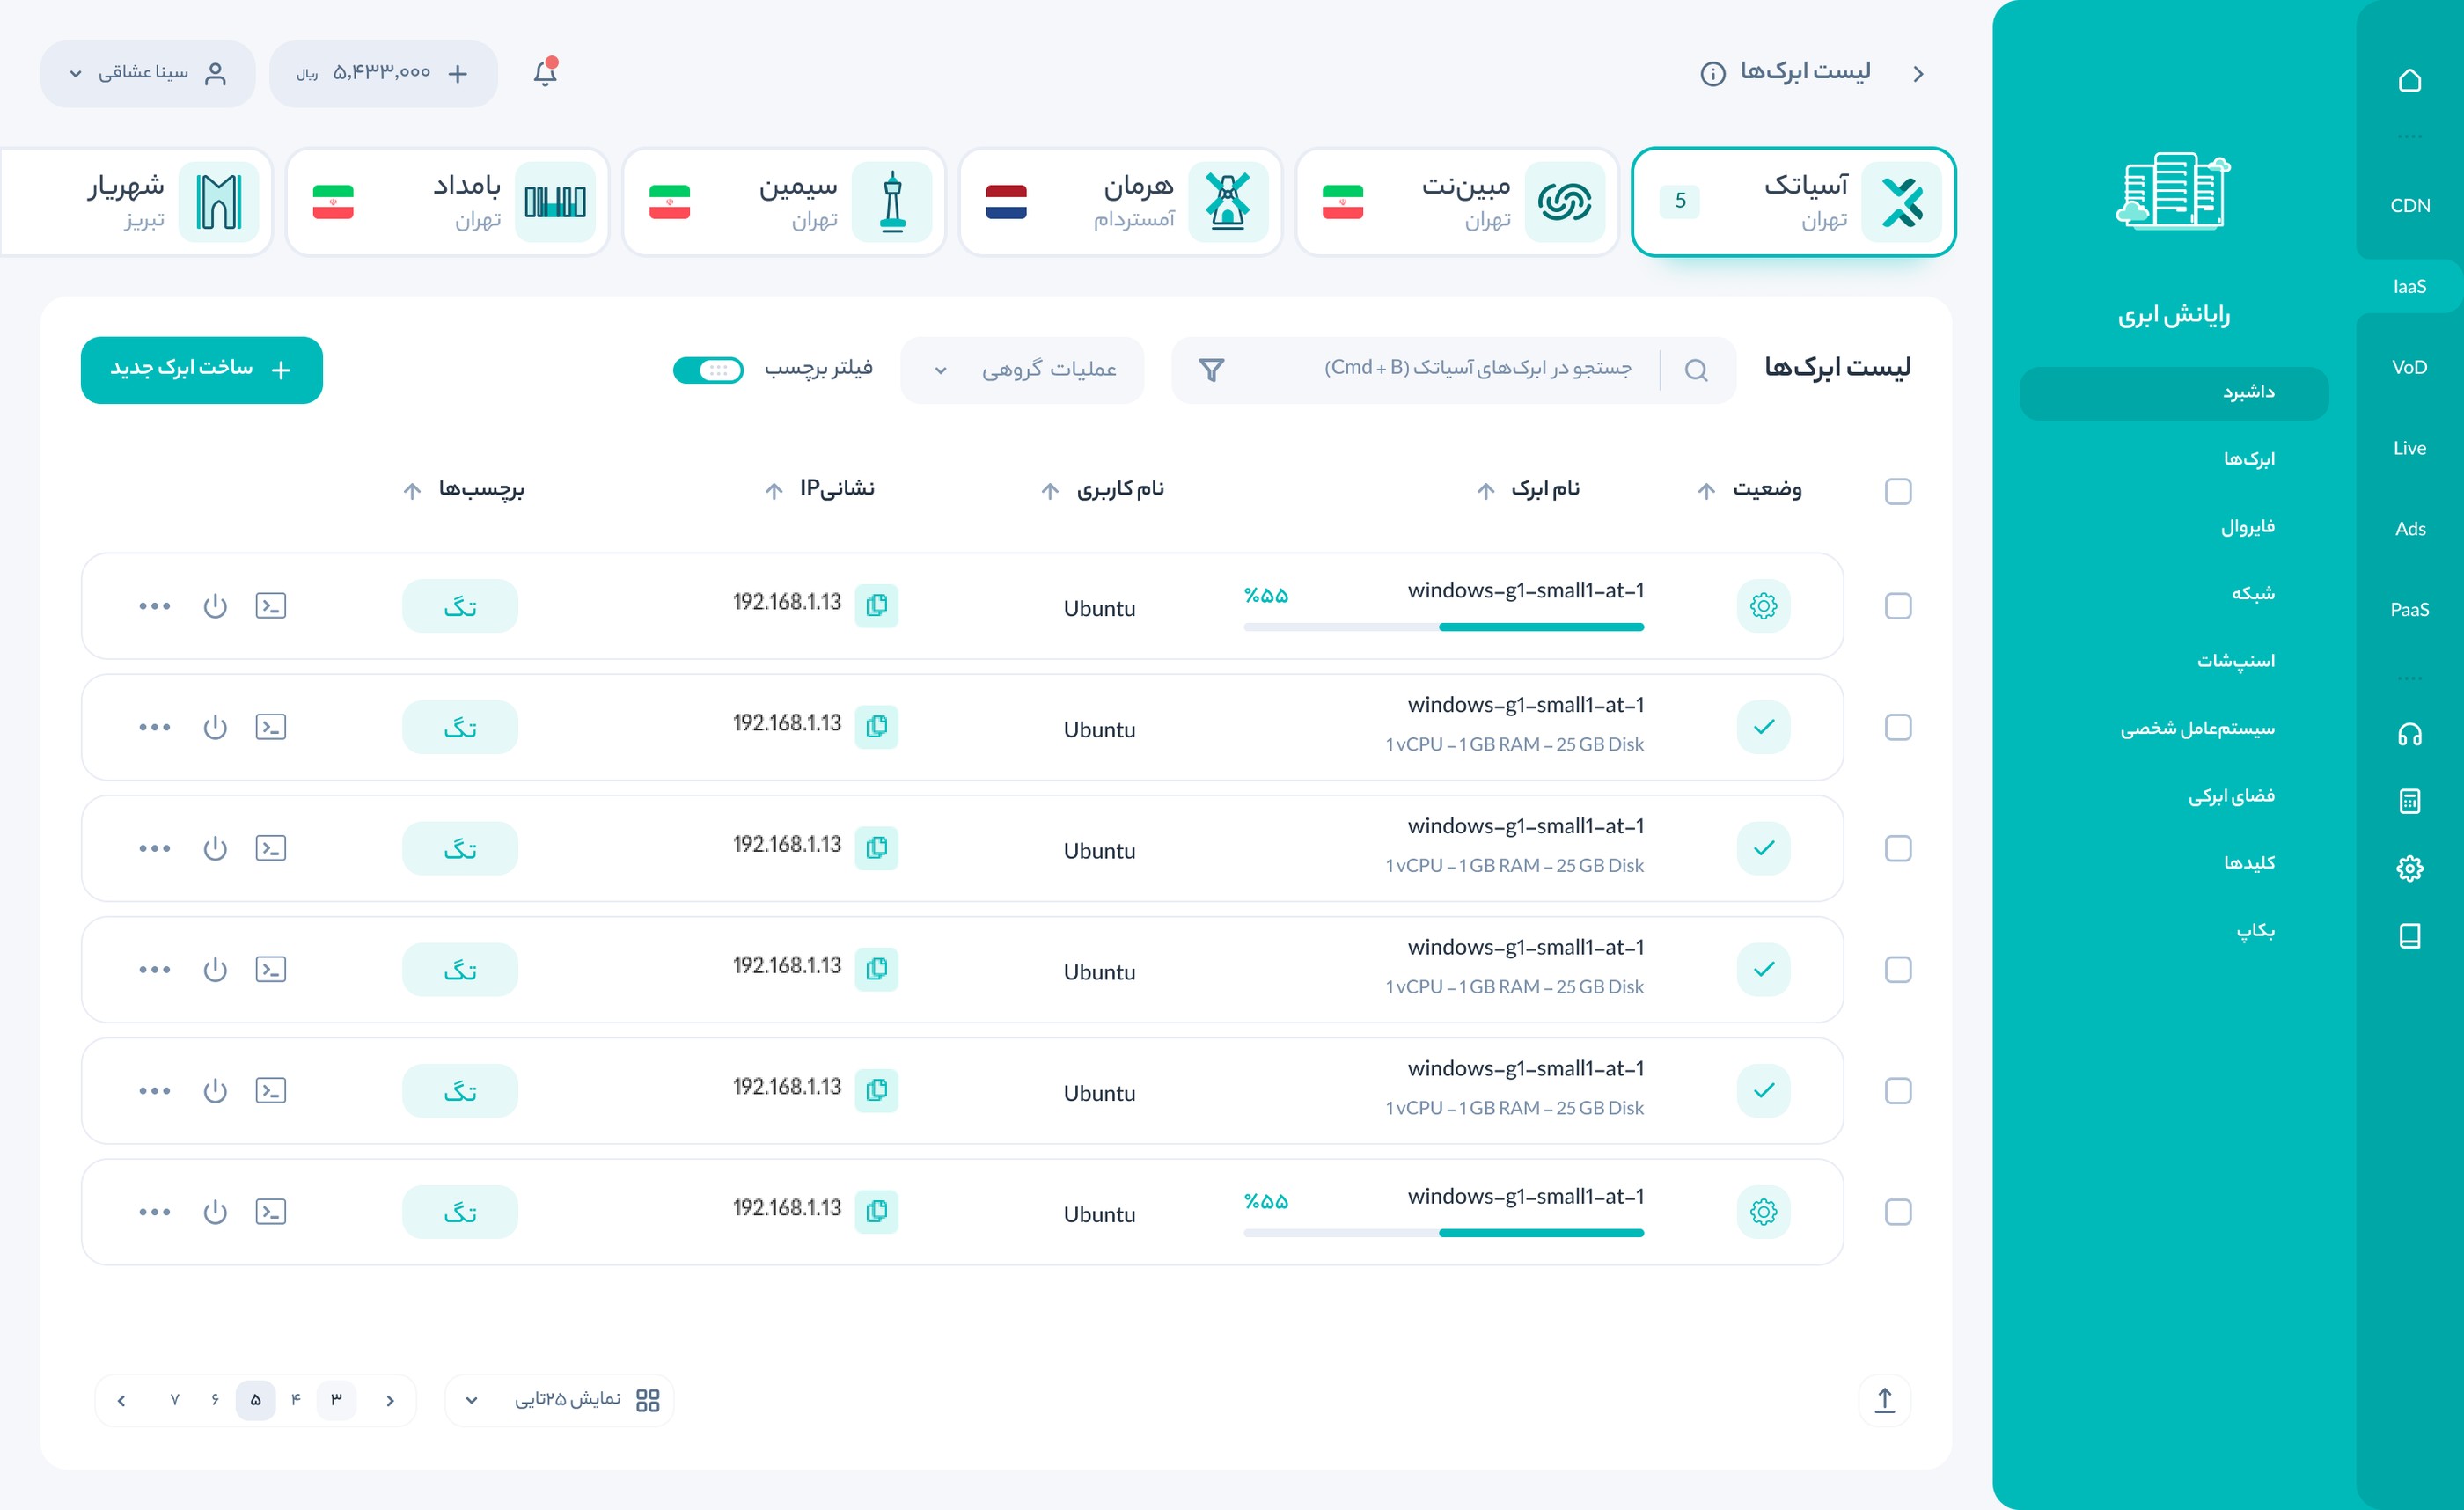Viewport: 2464px width, 1510px height.
Task: Click progress bar of last row server
Action: click(1443, 1233)
